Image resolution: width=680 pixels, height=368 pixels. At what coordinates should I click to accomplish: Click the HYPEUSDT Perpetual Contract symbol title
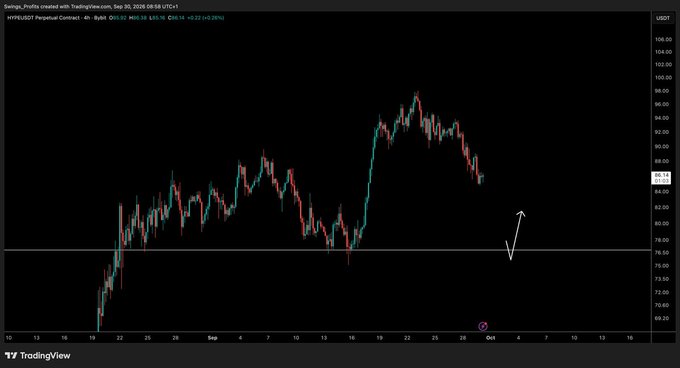tap(43, 18)
